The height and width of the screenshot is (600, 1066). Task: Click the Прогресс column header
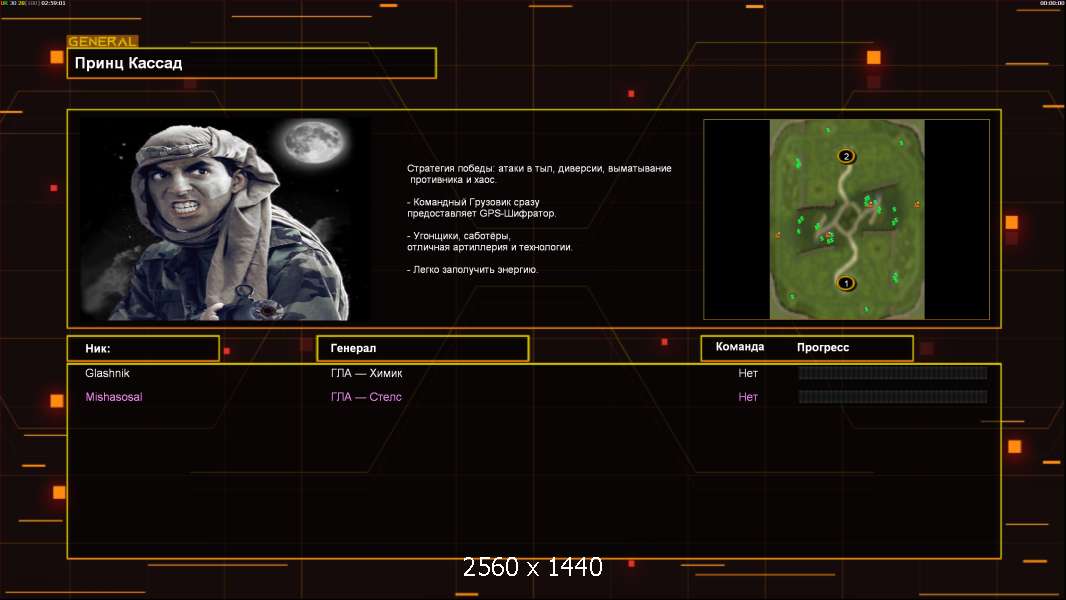(823, 348)
